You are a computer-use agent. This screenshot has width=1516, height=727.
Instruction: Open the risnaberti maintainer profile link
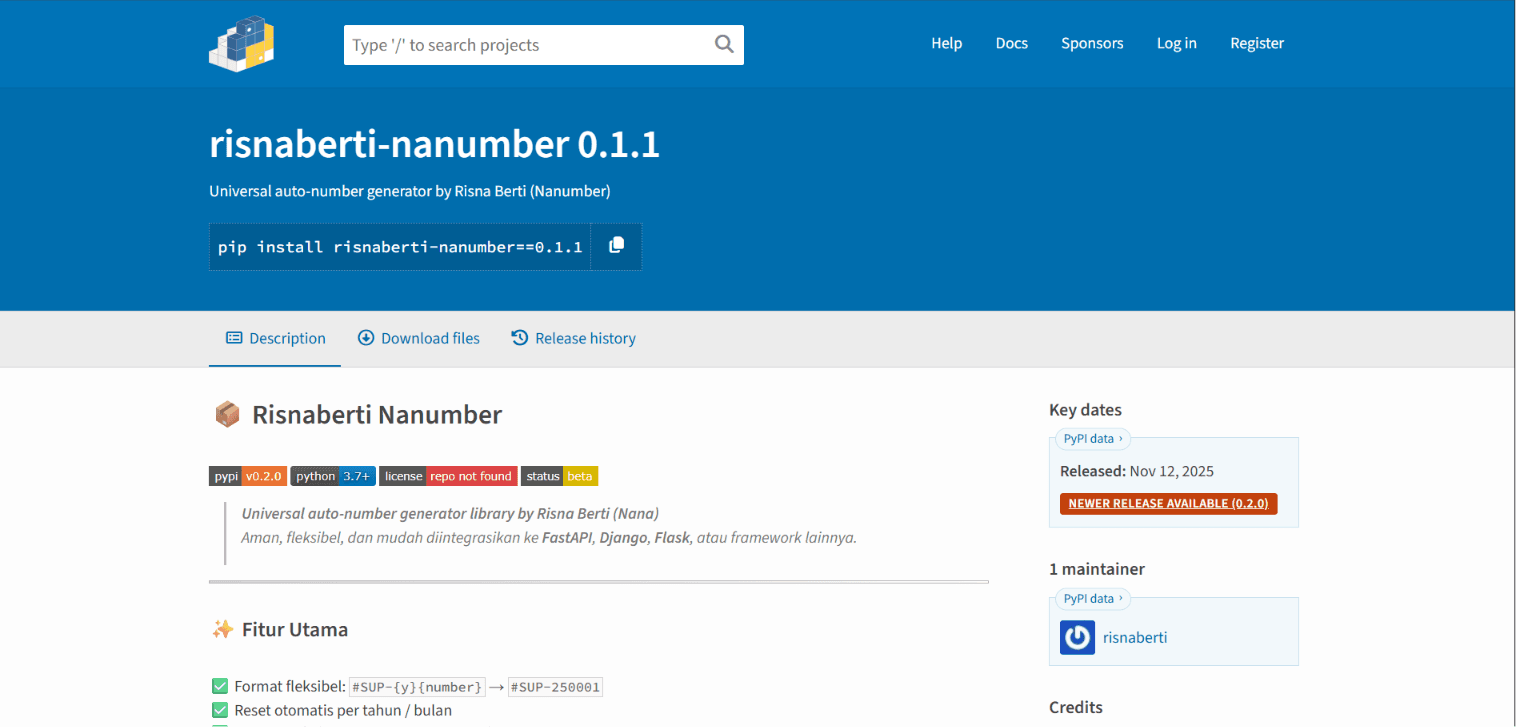pyautogui.click(x=1135, y=638)
